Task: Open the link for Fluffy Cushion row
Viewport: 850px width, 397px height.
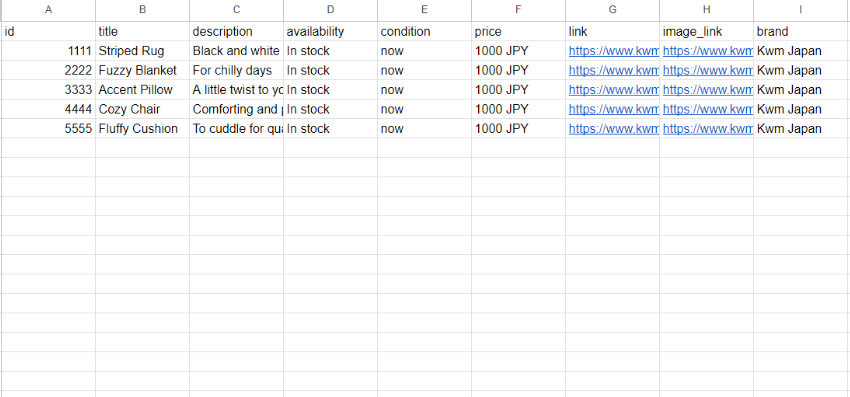Action: (613, 129)
